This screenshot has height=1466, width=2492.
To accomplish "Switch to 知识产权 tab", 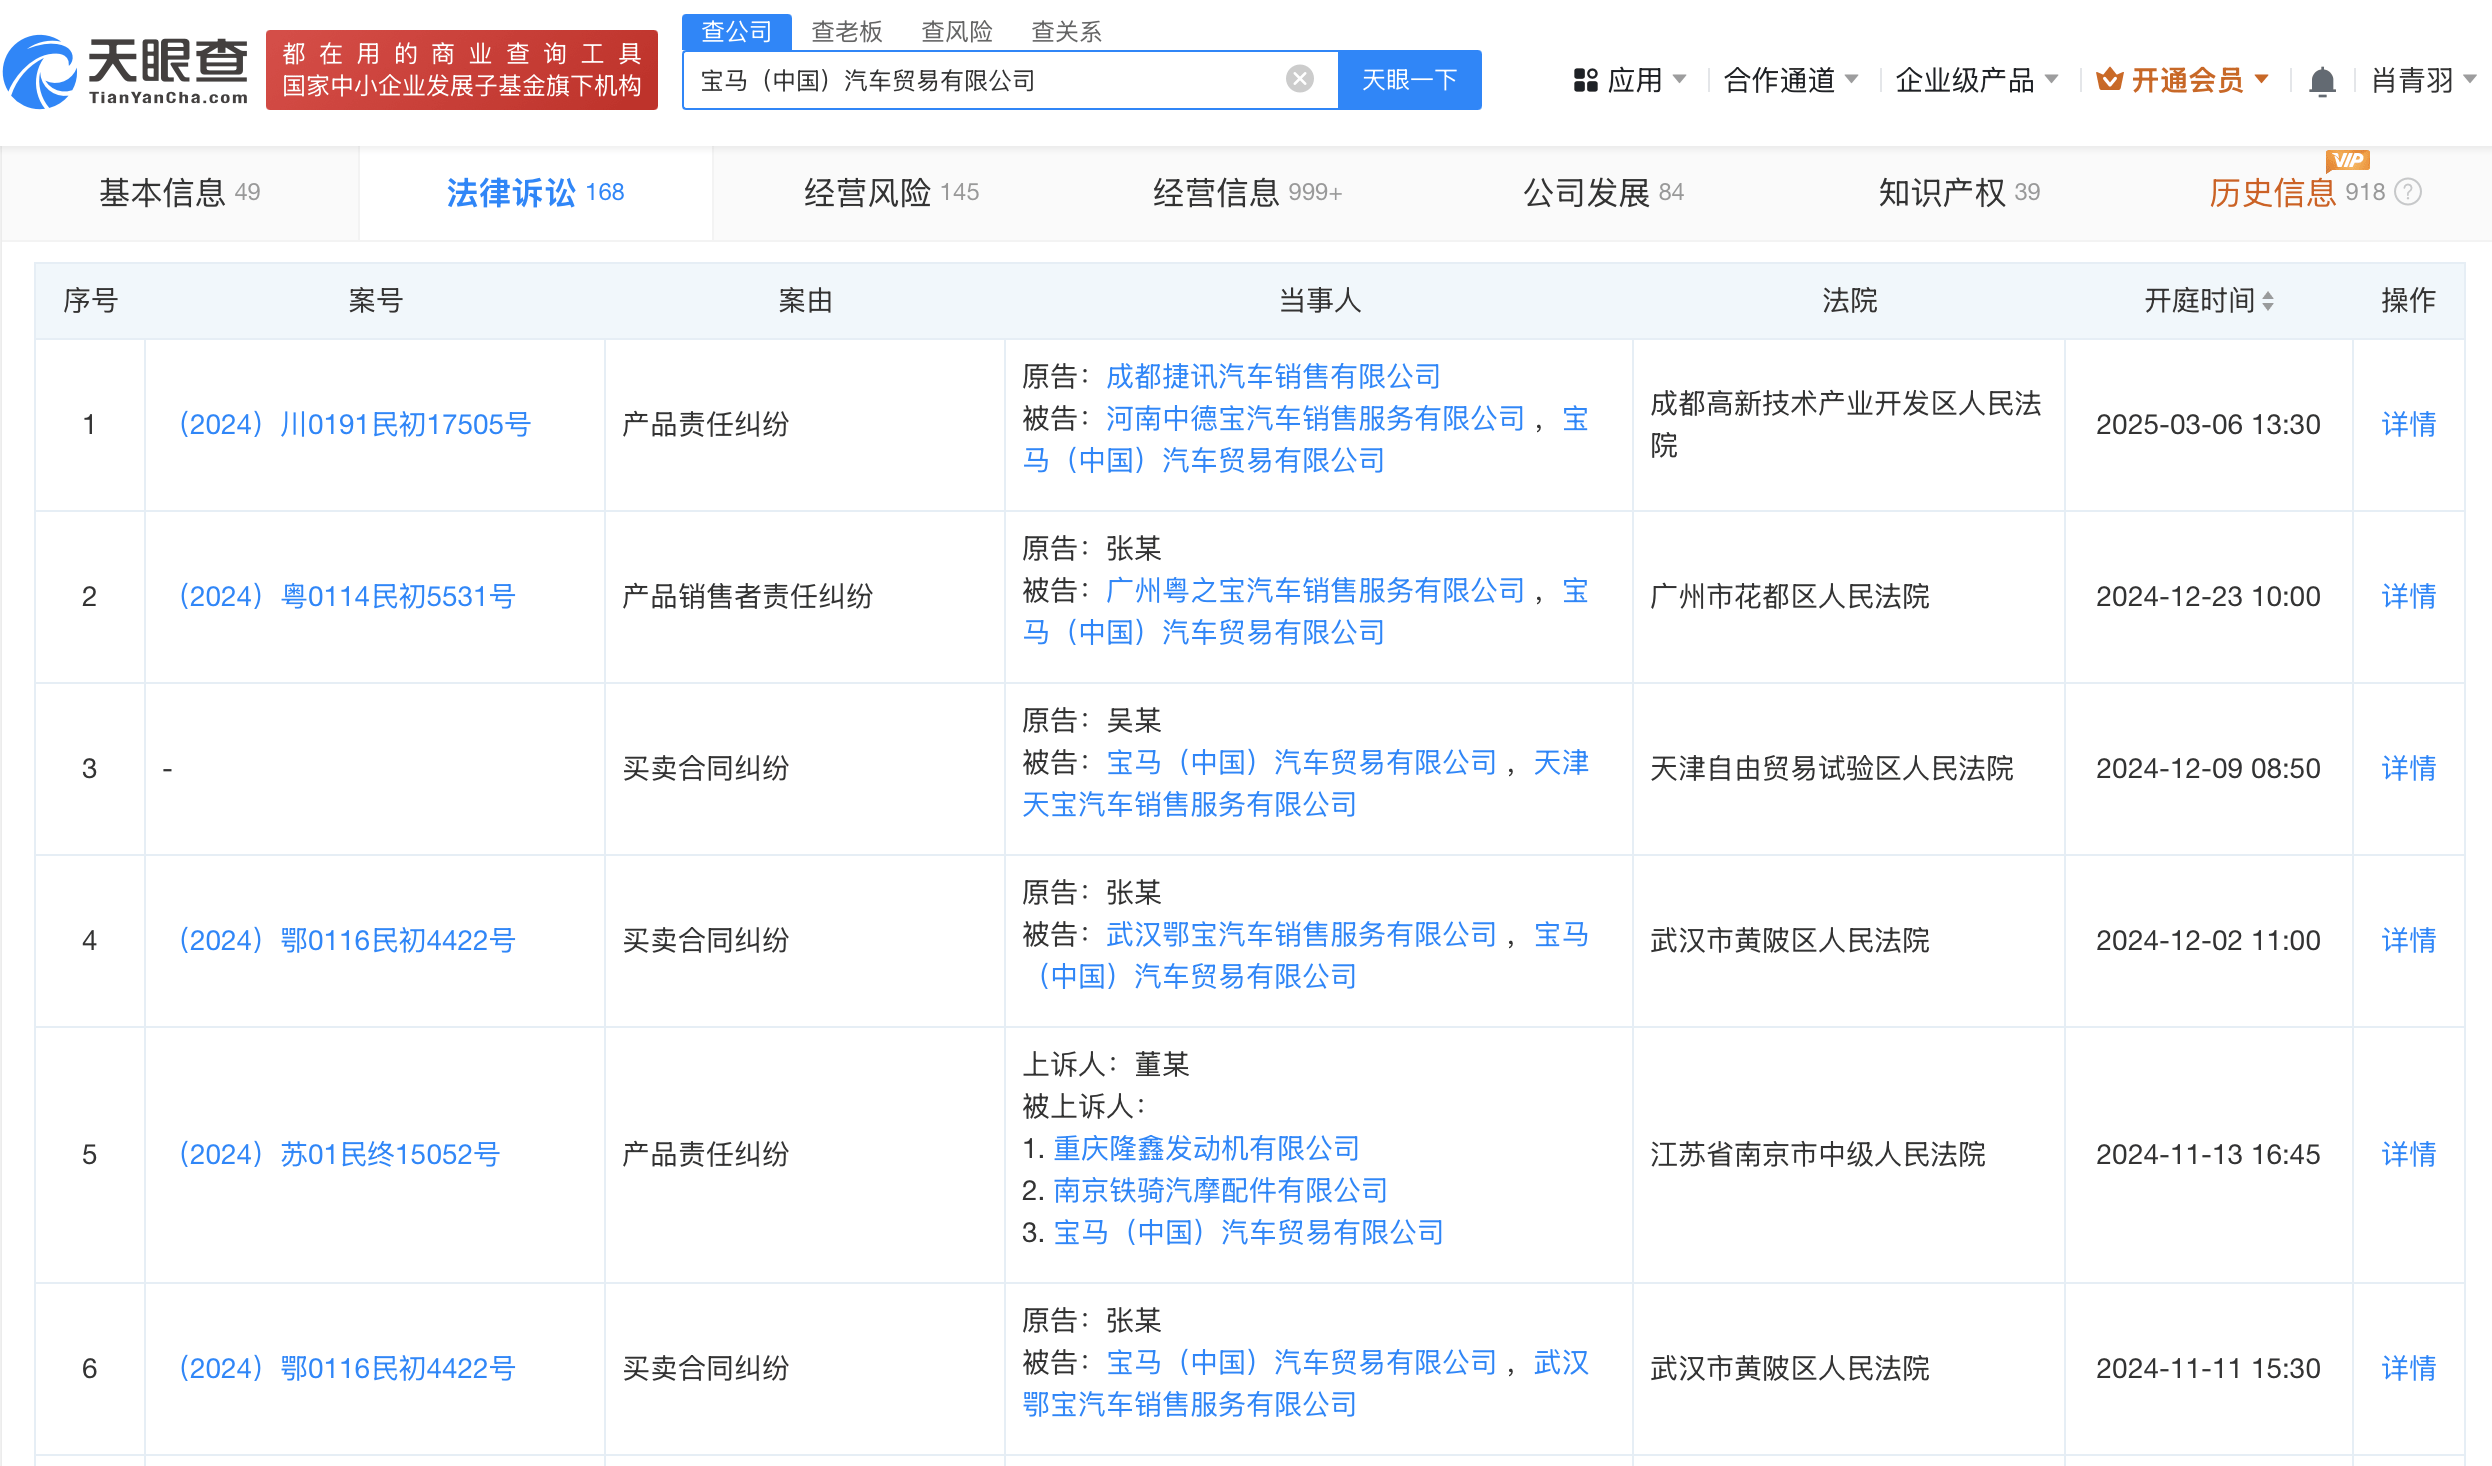I will 1958,192.
